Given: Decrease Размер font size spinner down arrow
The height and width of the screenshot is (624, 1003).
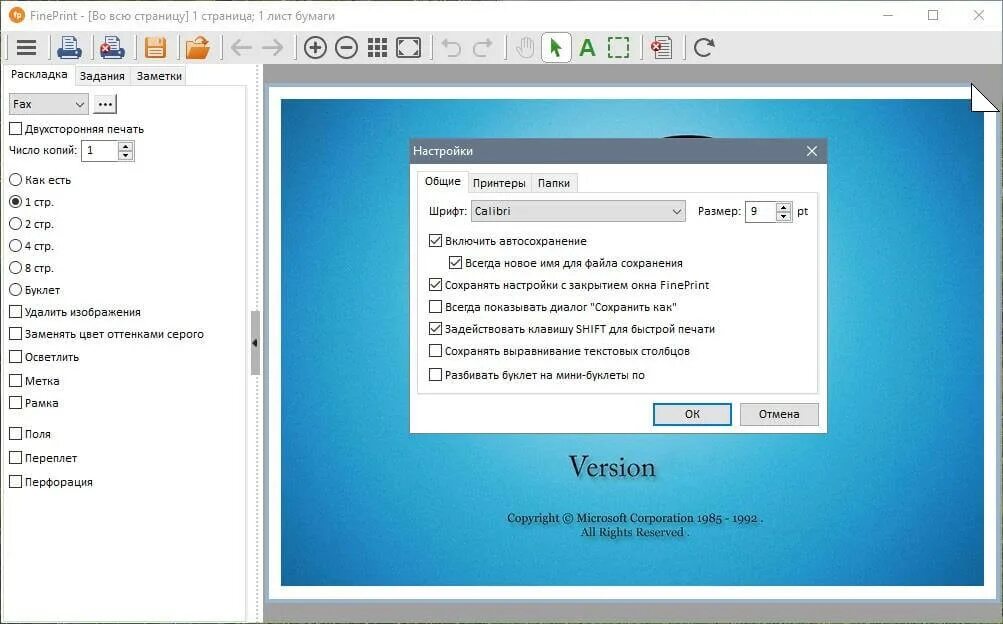Looking at the screenshot, I should tap(784, 216).
